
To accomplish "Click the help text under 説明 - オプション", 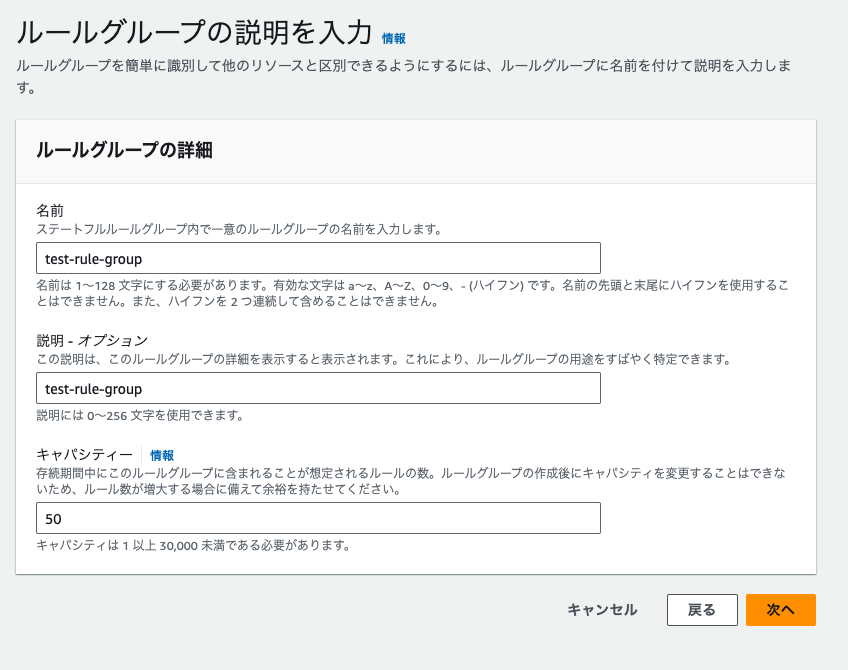I will click(383, 359).
